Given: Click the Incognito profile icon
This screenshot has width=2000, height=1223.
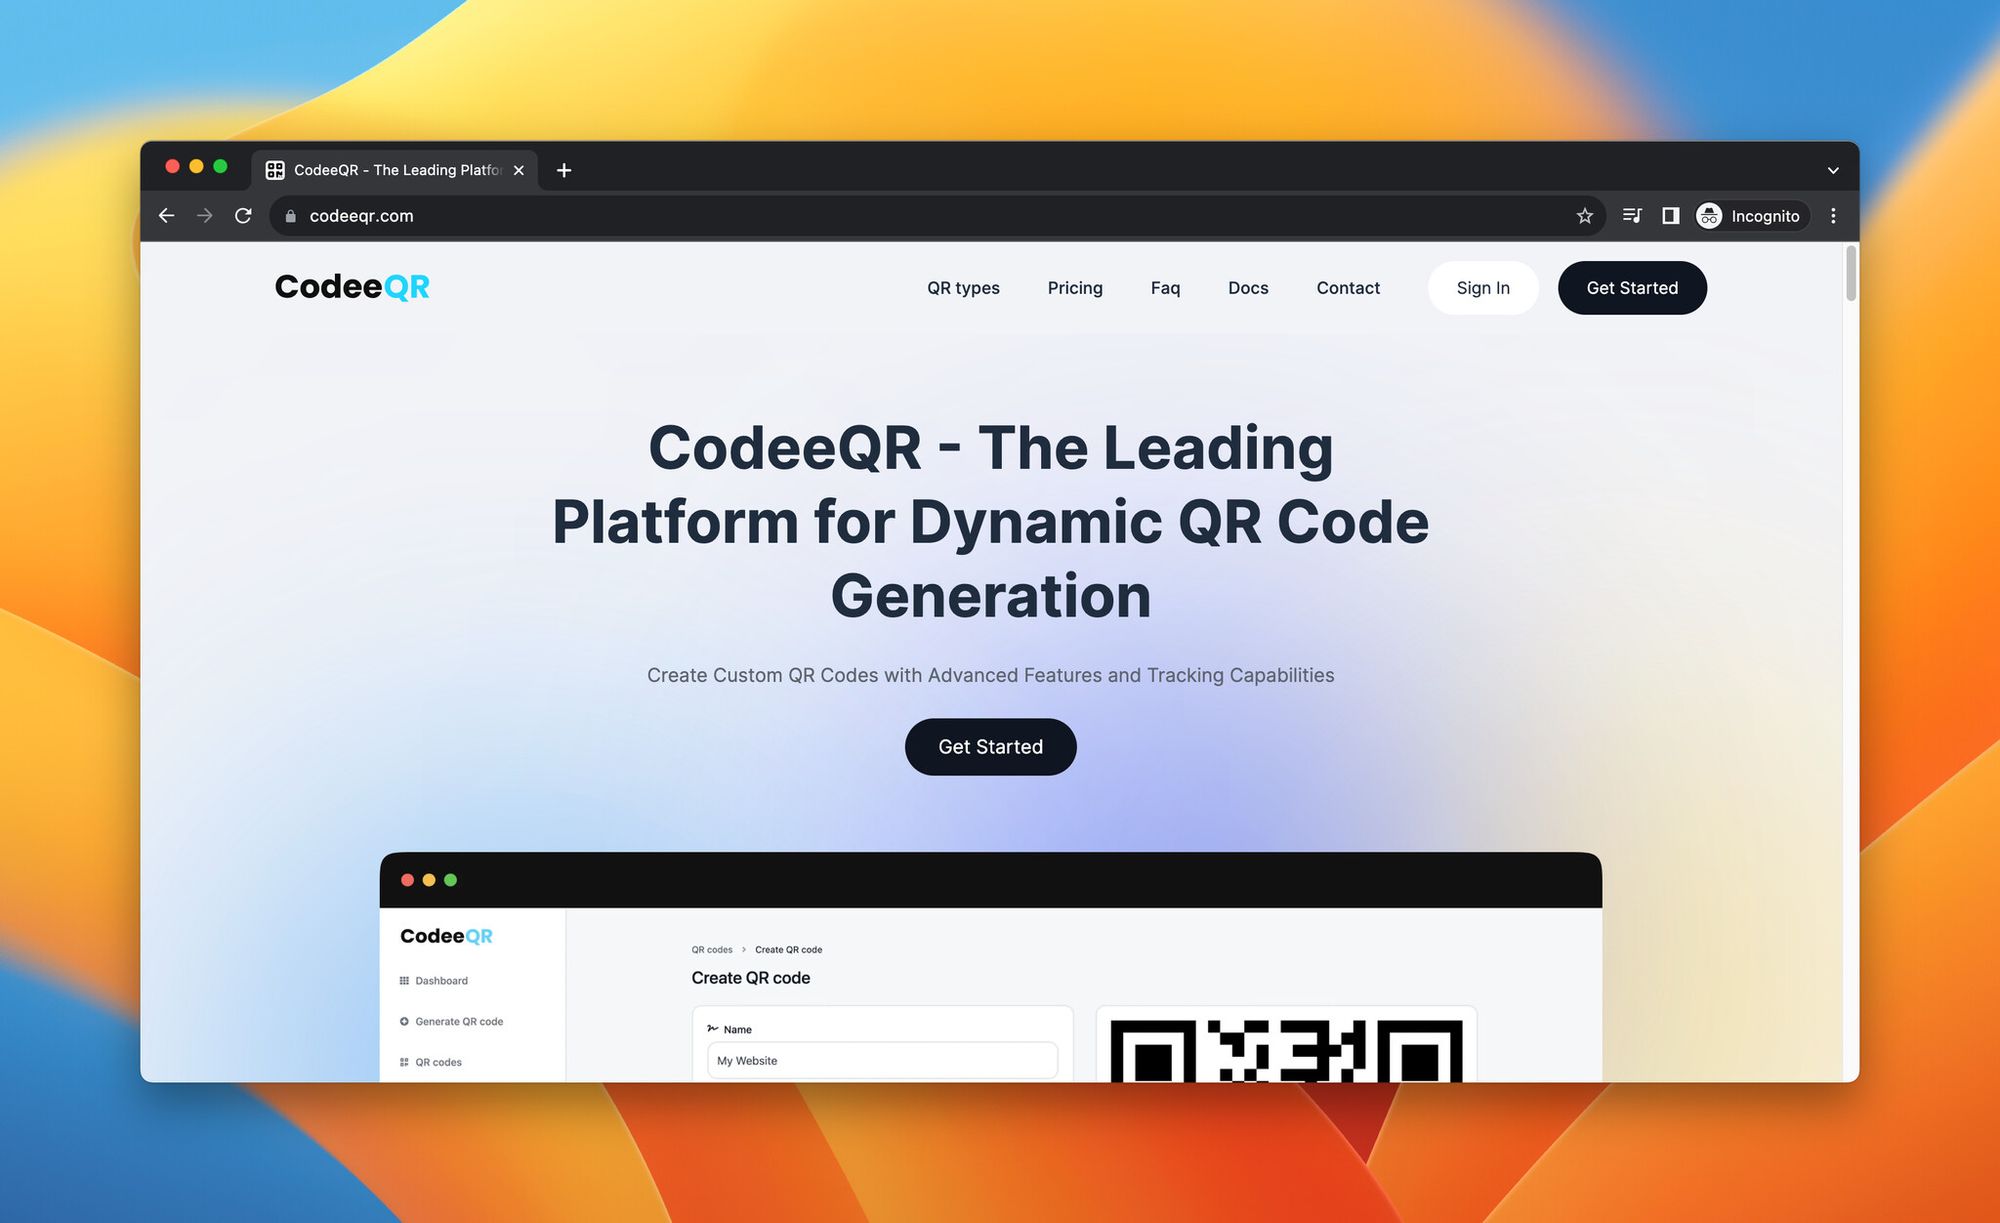Looking at the screenshot, I should 1710,216.
